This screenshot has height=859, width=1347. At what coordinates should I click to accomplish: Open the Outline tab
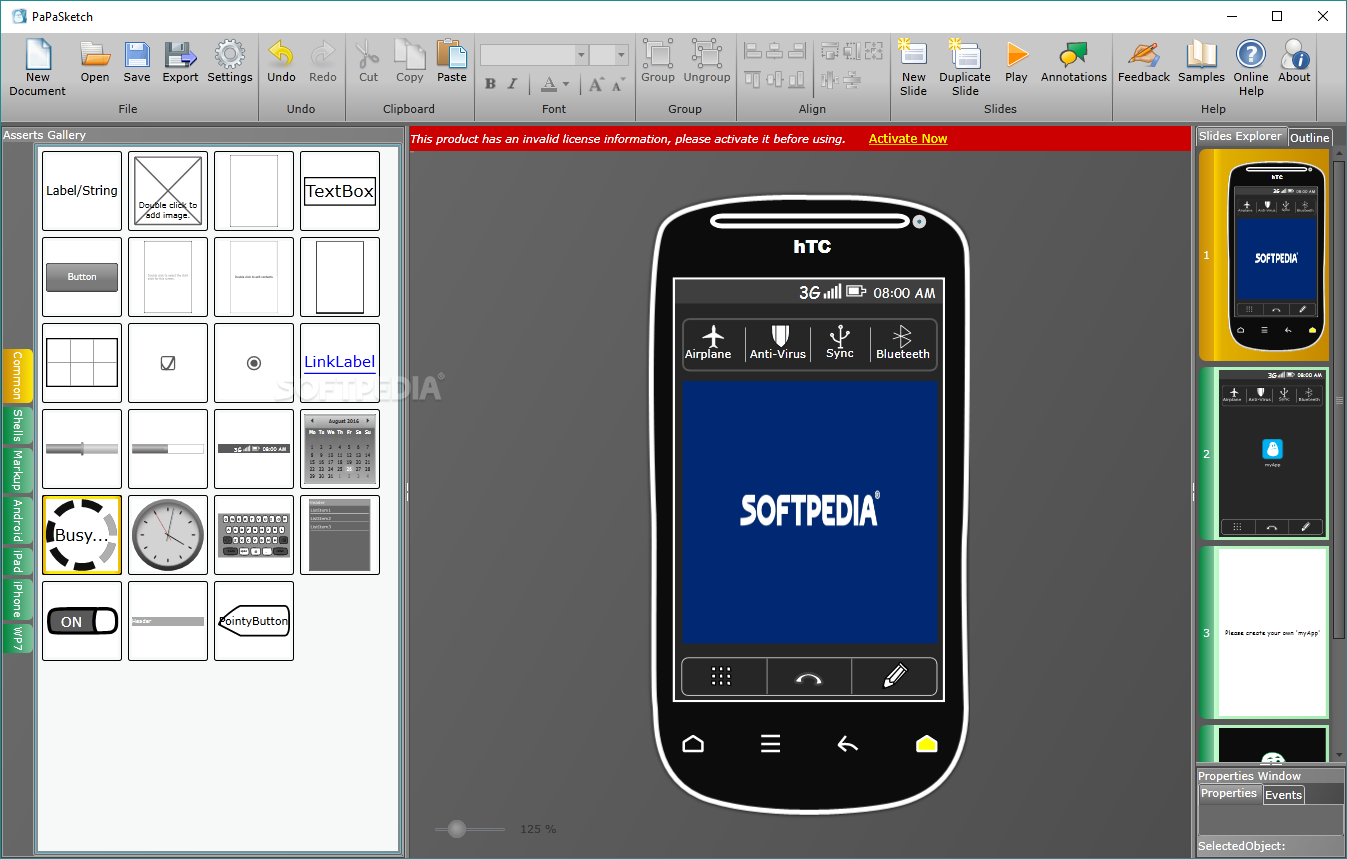click(x=1309, y=138)
